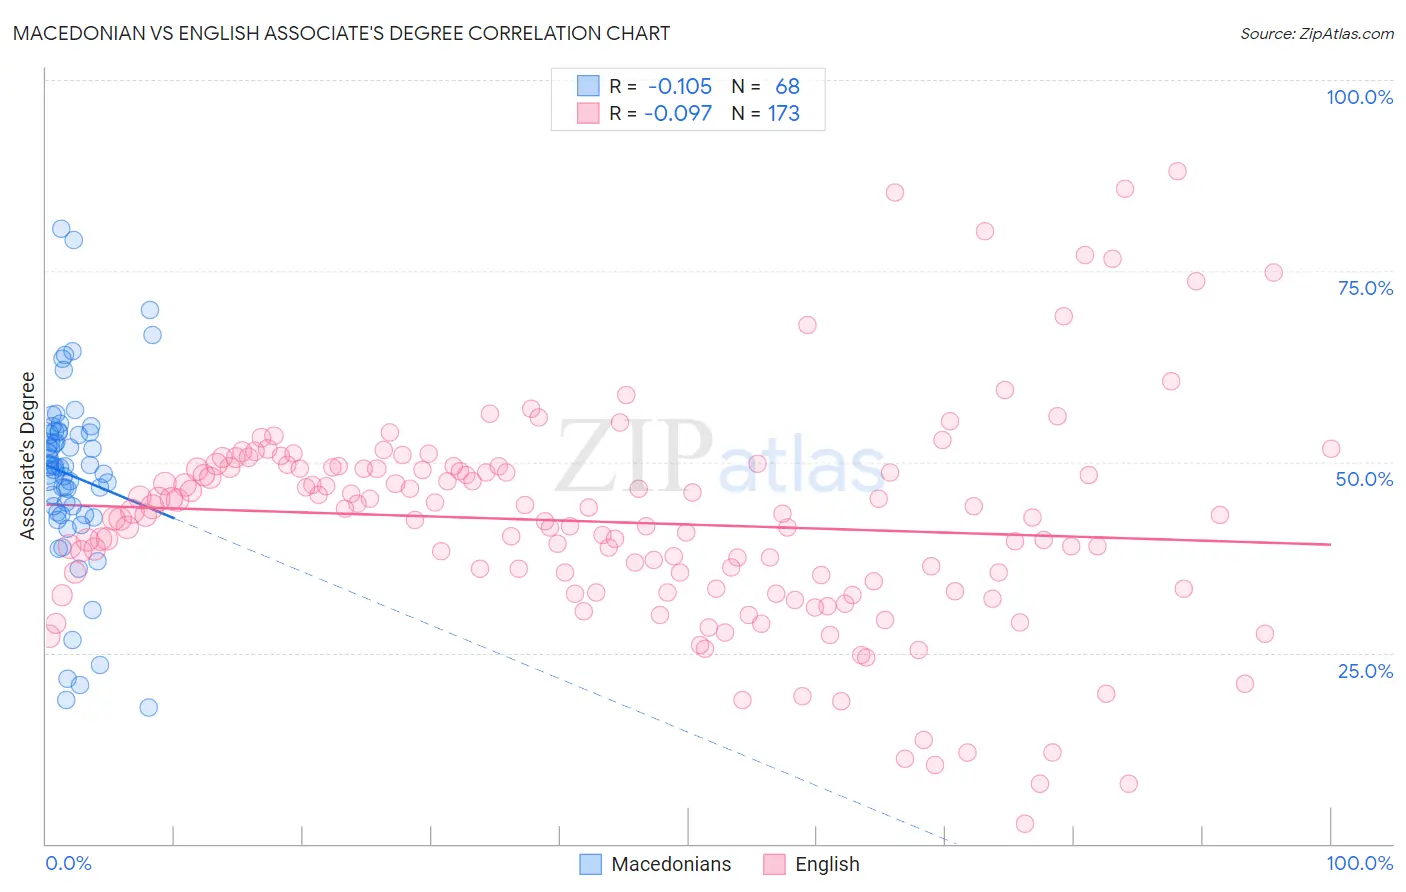The image size is (1406, 892).
Task: Select the English legend label
Action: tap(827, 864)
